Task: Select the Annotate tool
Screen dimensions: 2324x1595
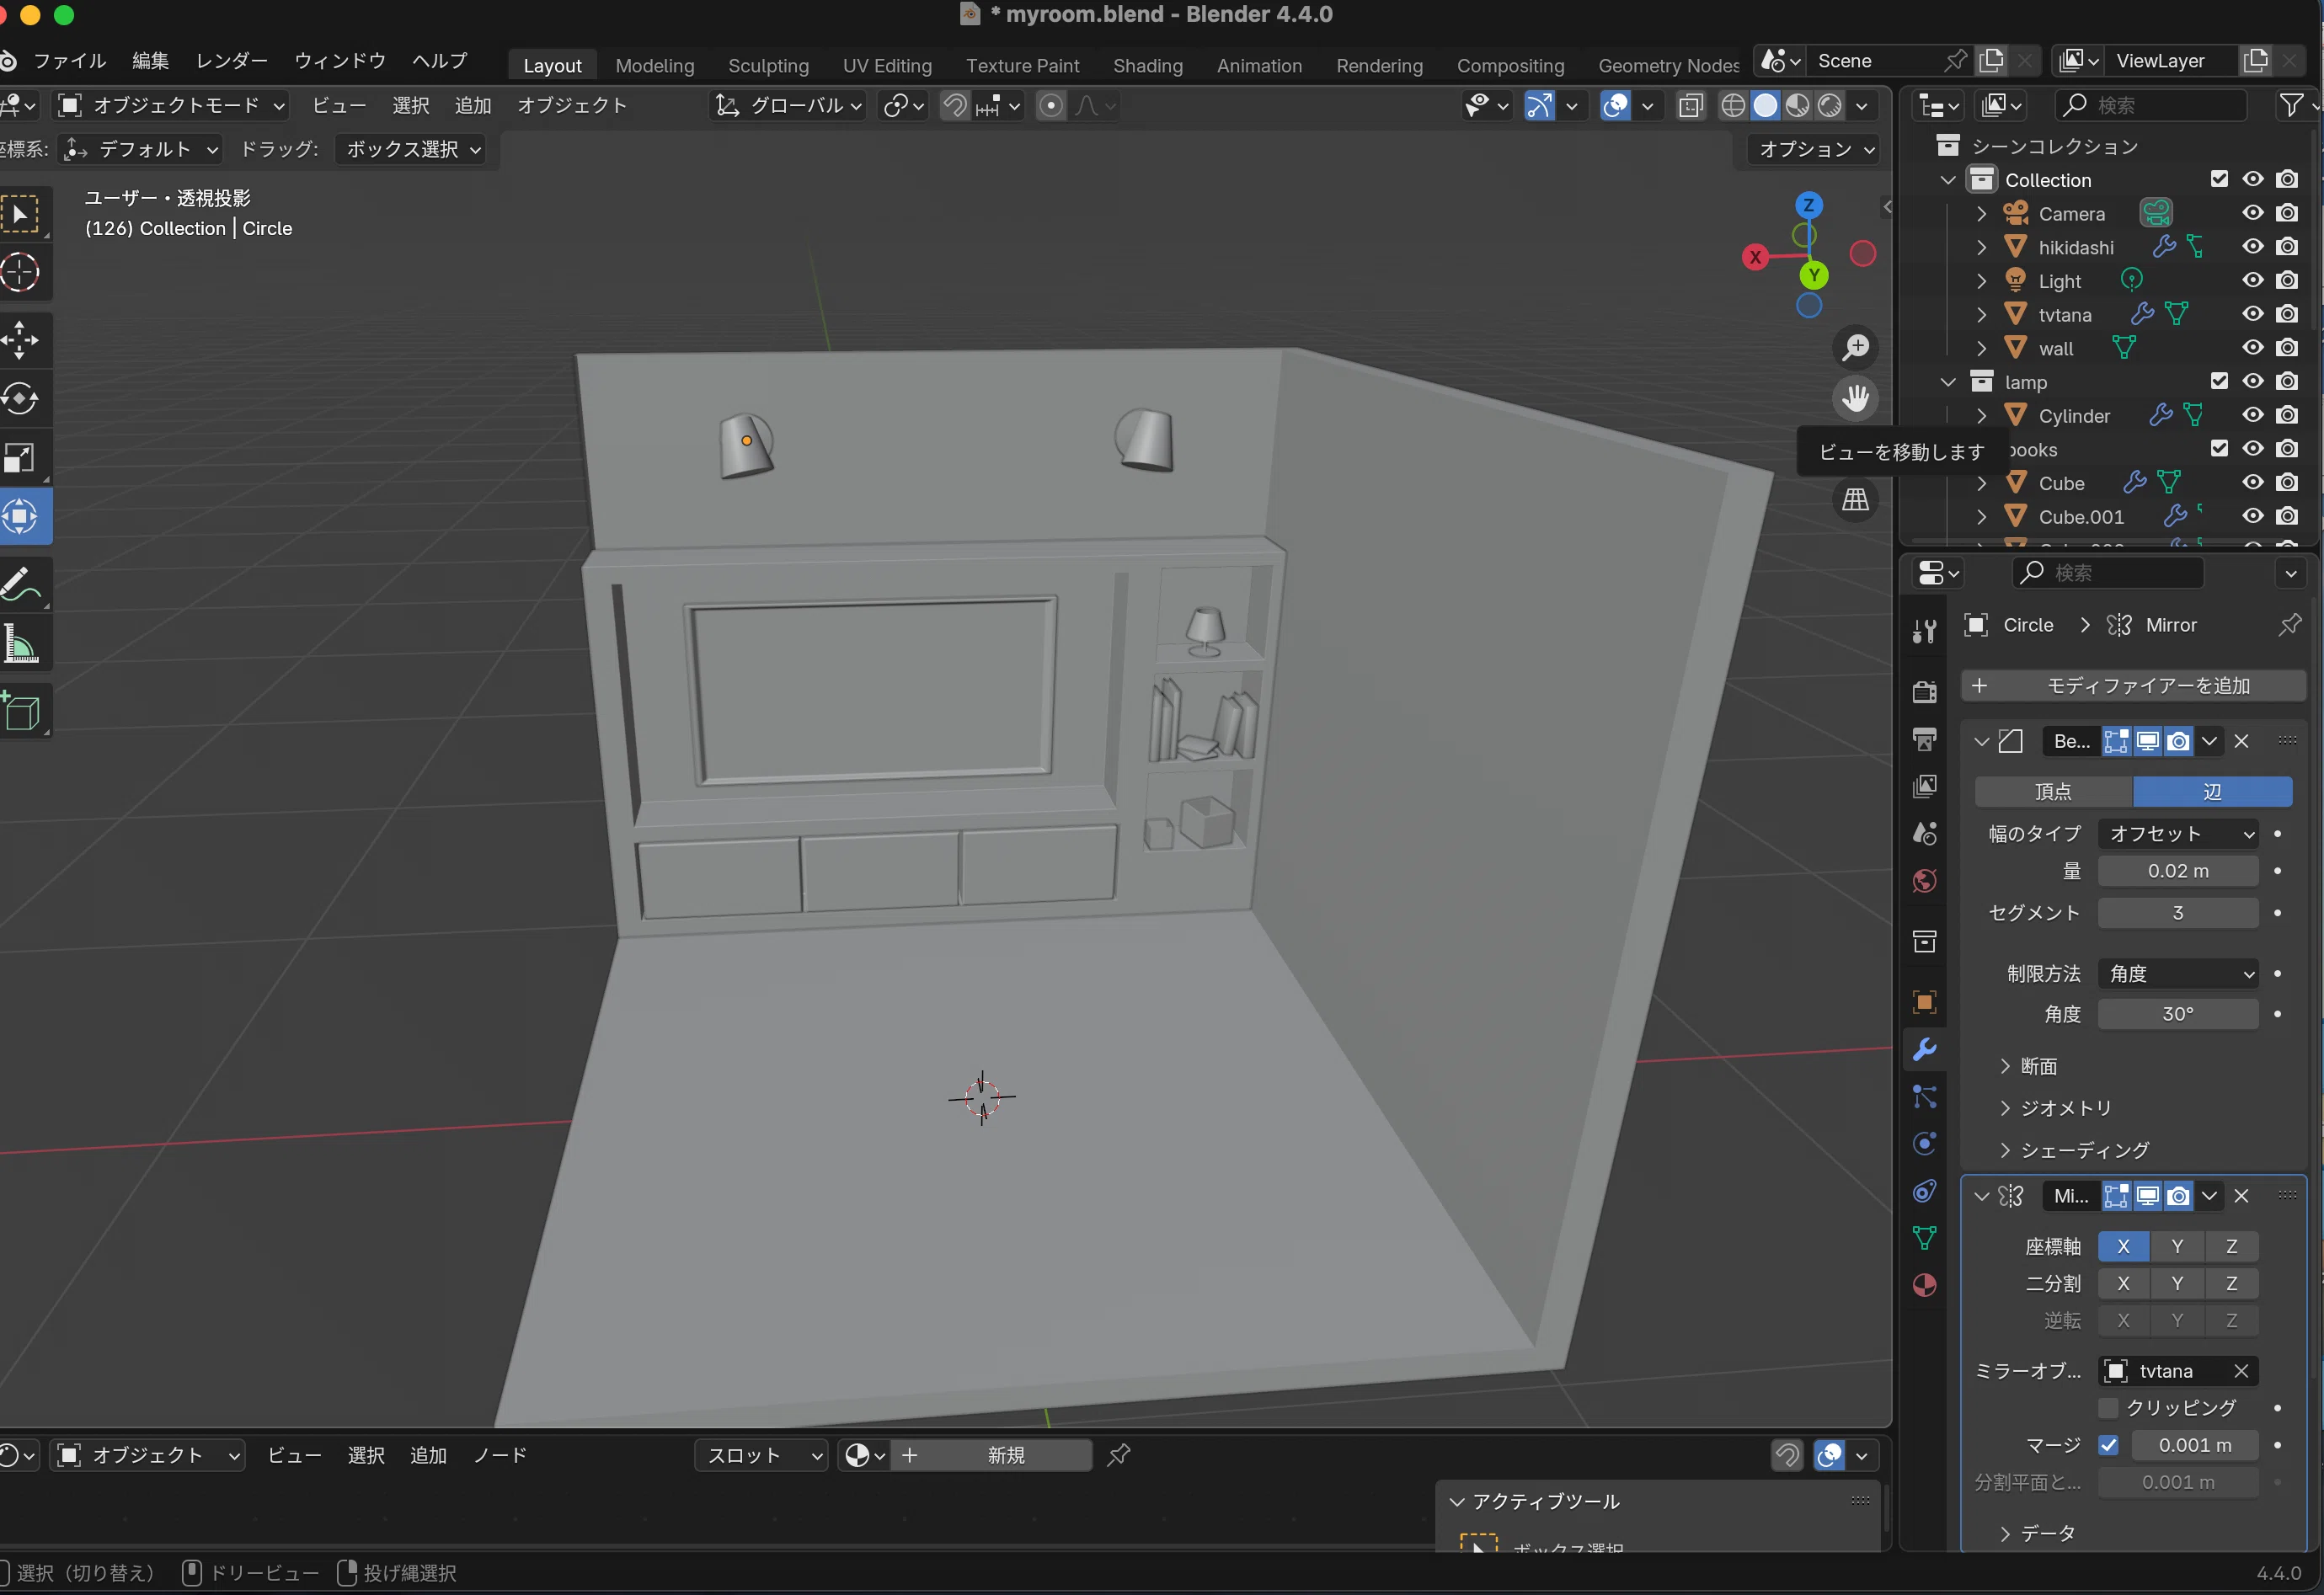Action: 20,584
